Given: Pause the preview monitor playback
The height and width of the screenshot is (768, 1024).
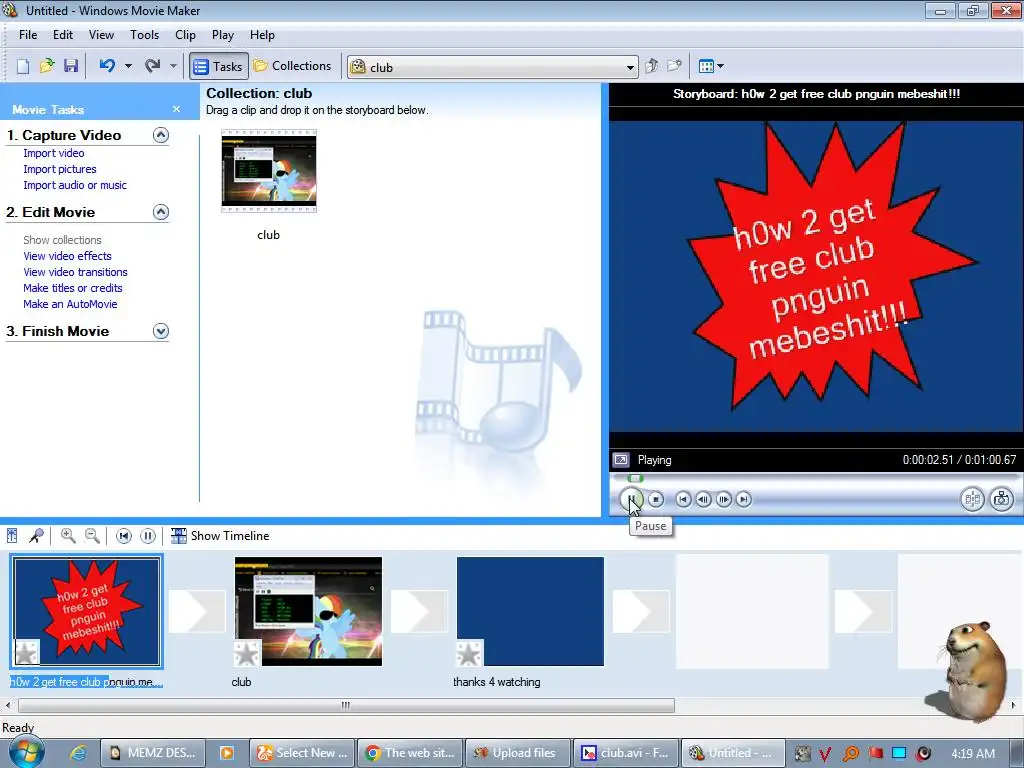Looking at the screenshot, I should (631, 500).
